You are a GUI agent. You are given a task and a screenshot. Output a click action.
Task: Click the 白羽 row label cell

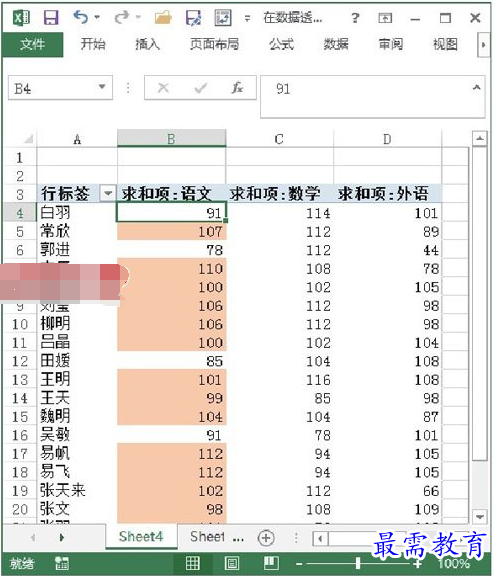(x=77, y=212)
